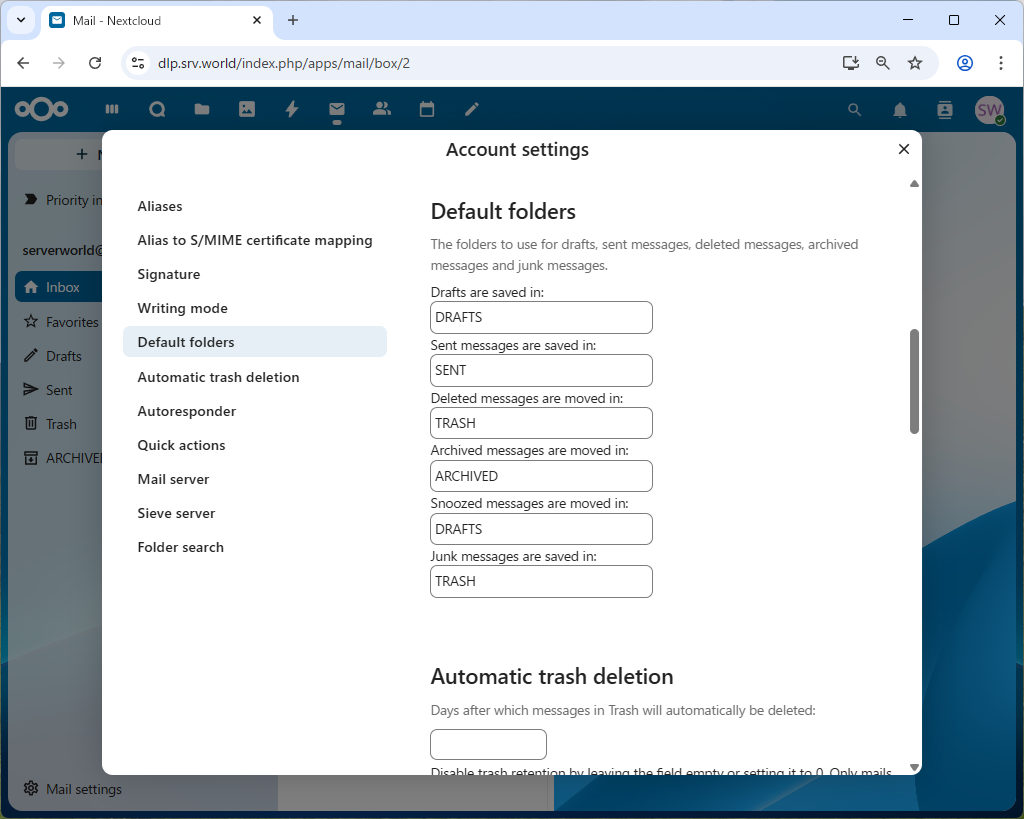Bookmark this page with the star icon
The height and width of the screenshot is (819, 1024).
tap(915, 63)
